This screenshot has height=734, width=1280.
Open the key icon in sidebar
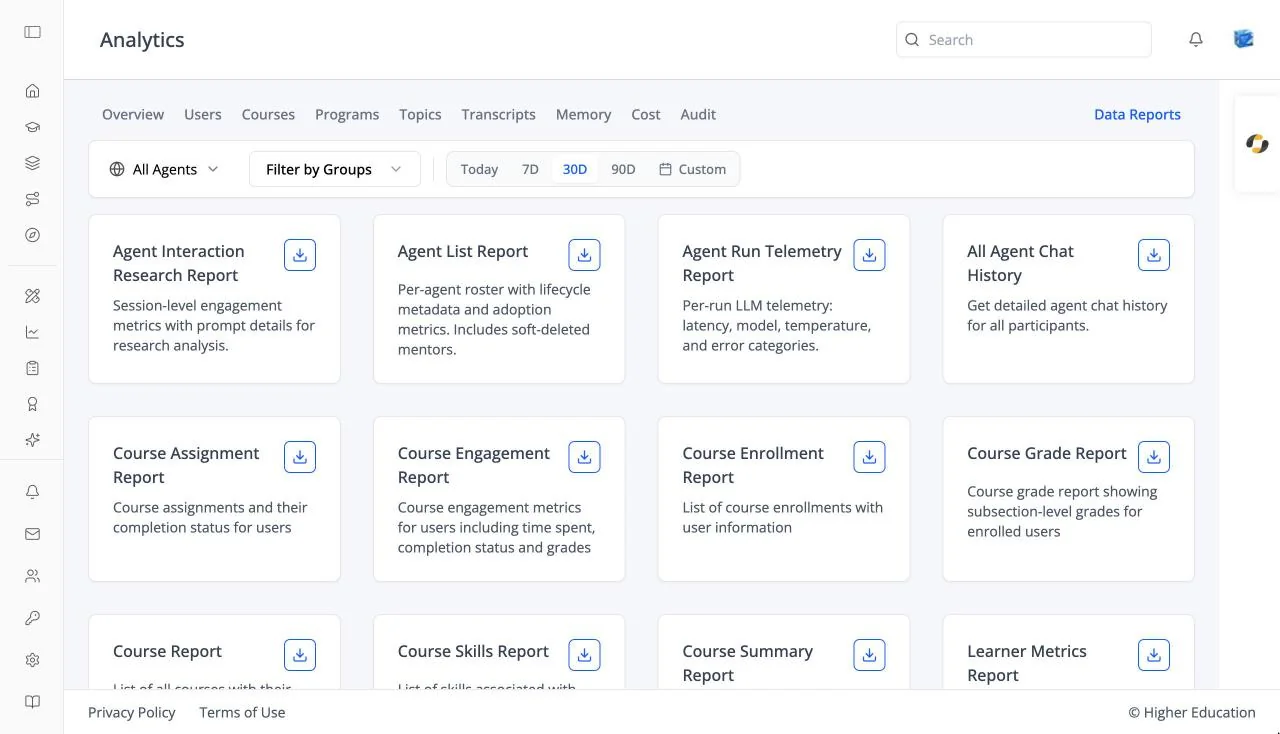(x=32, y=618)
